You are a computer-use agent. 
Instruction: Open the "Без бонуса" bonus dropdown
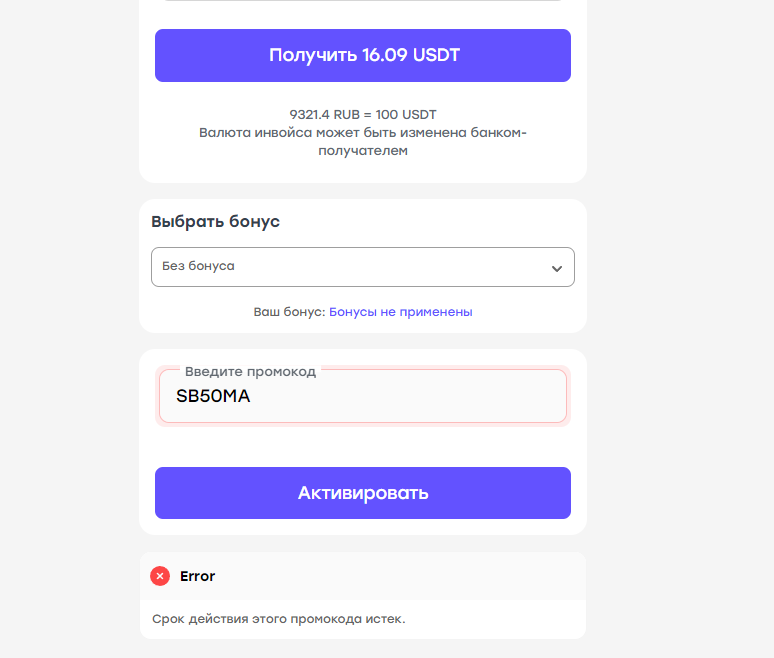[362, 267]
